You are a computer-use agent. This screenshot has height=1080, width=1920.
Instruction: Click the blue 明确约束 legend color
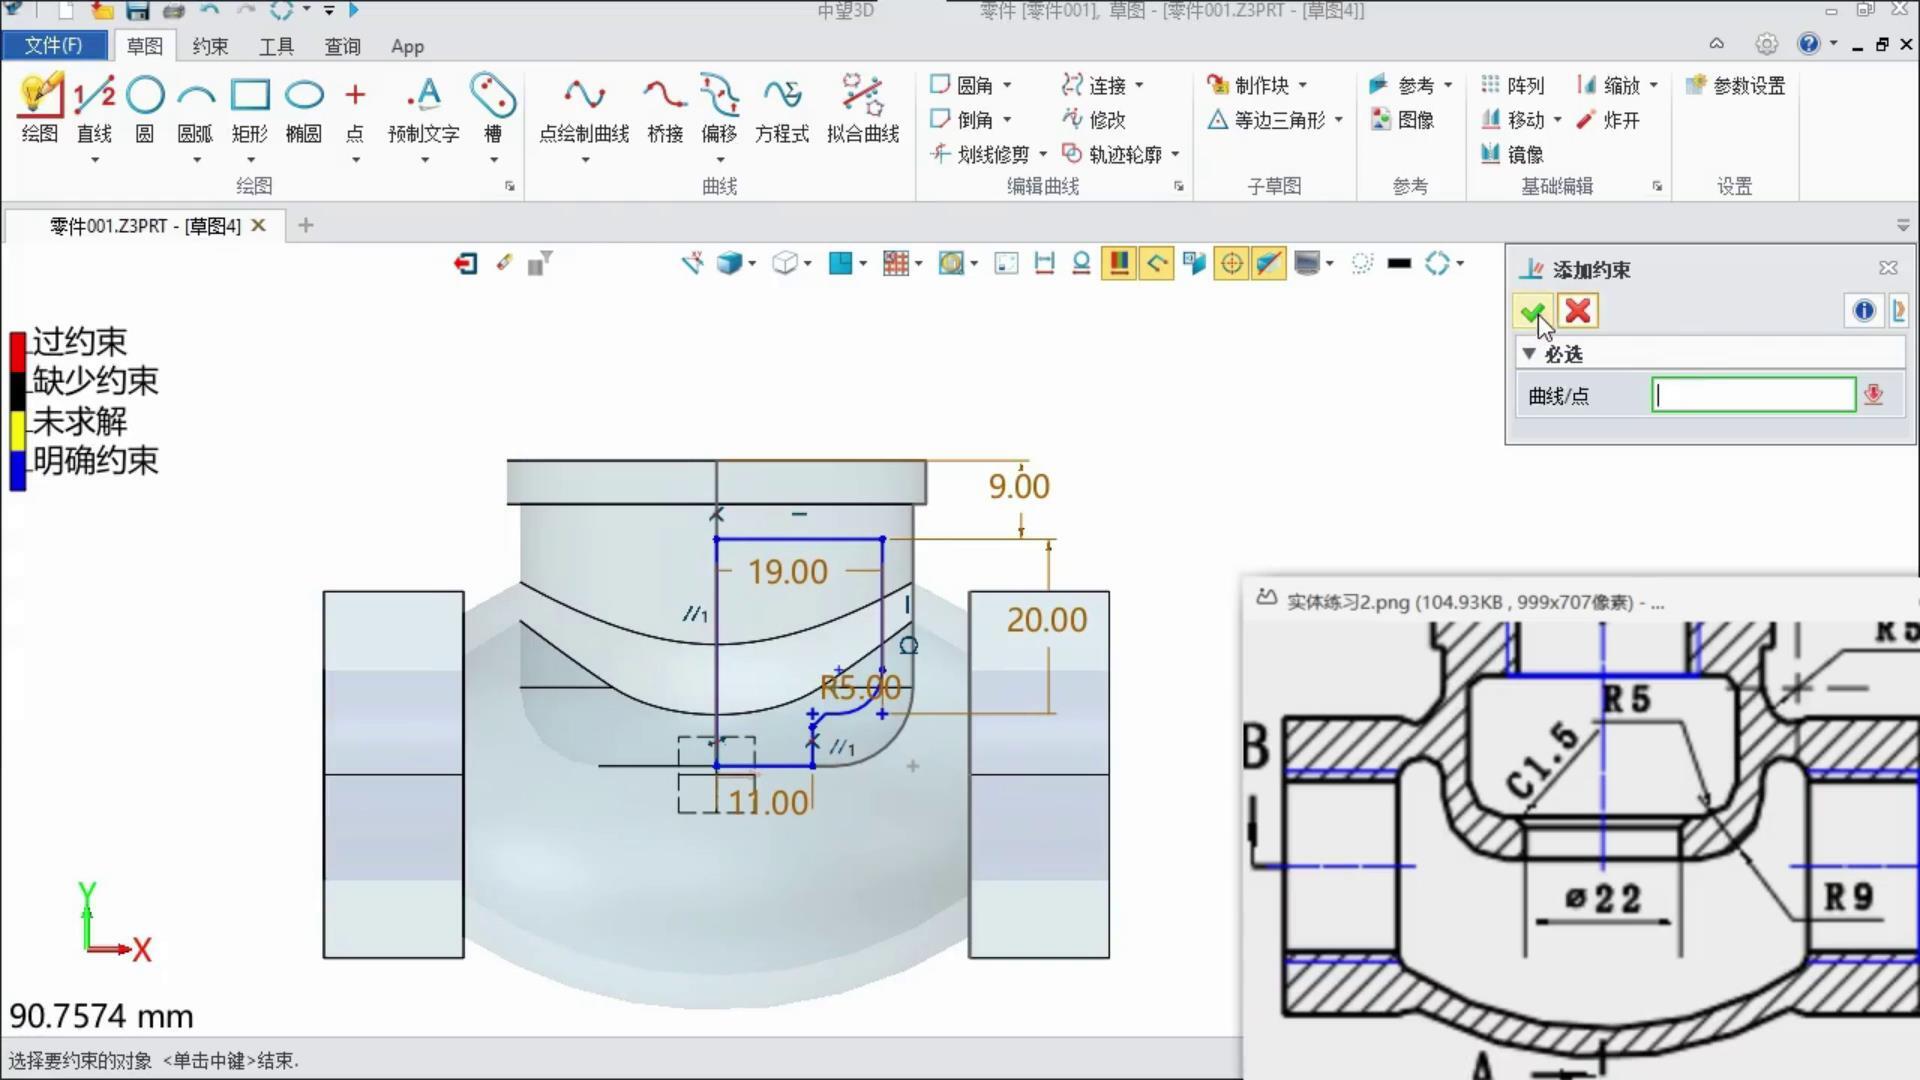click(x=17, y=470)
